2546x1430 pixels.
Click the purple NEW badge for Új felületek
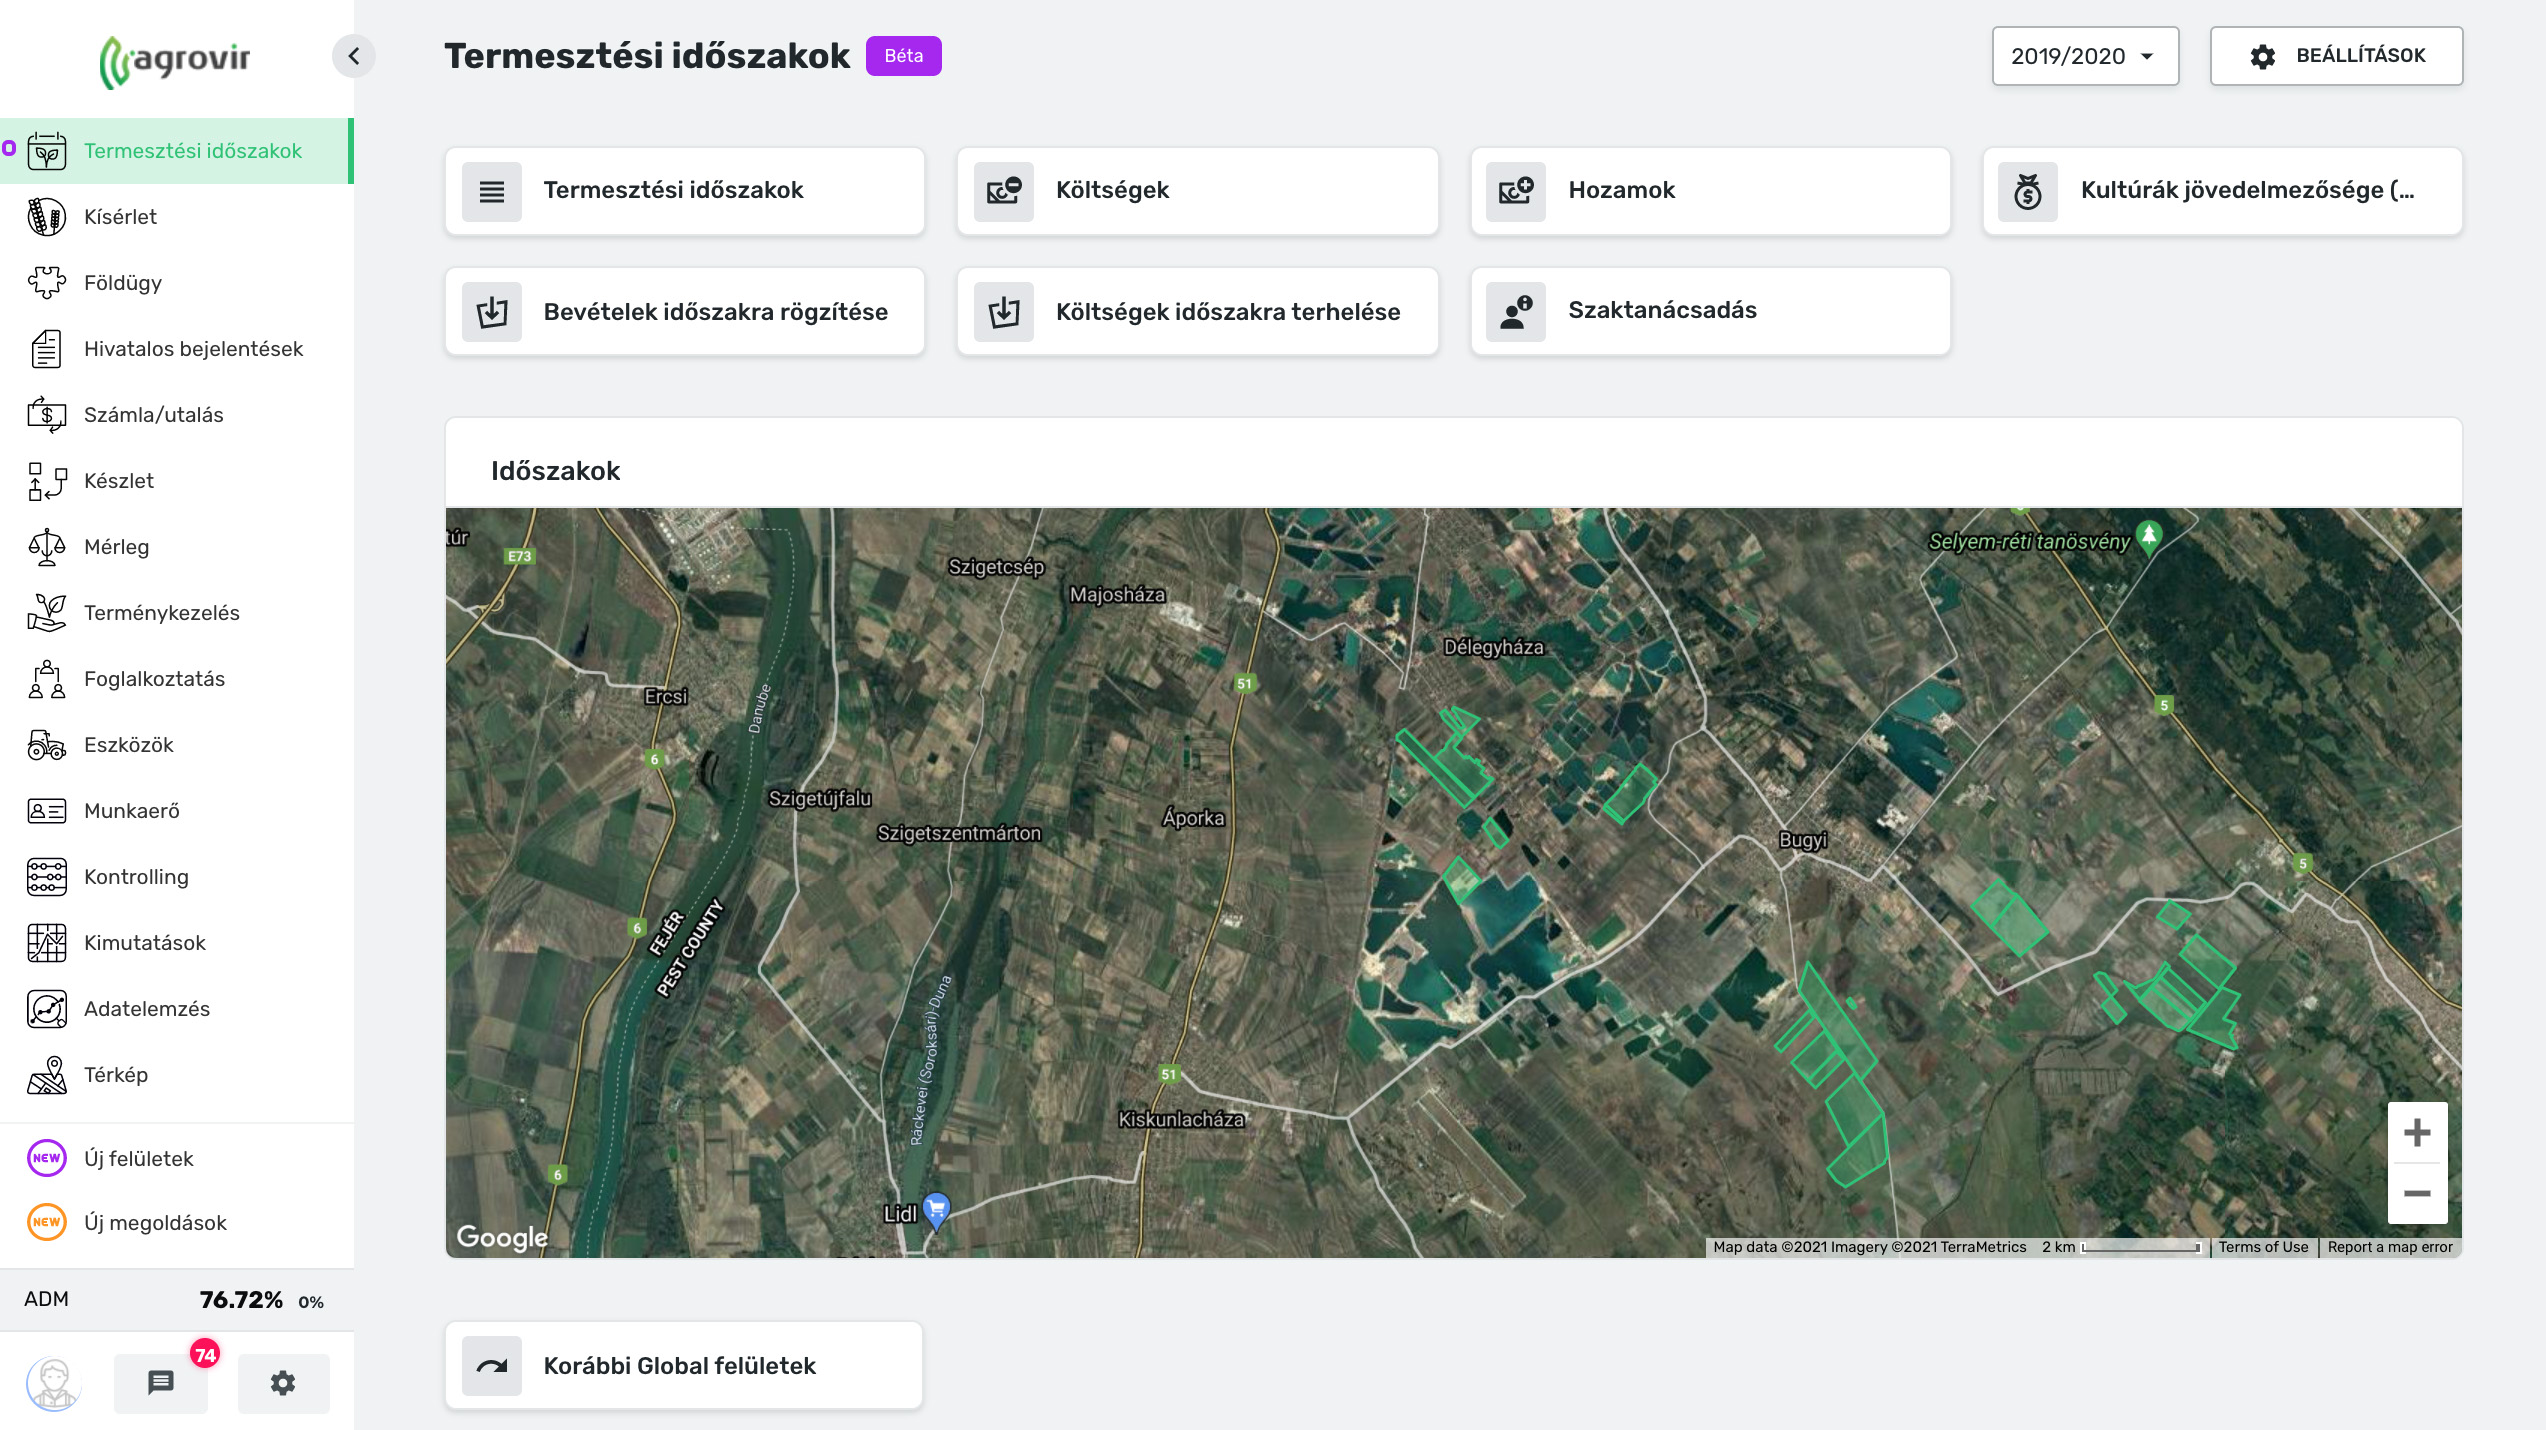[47, 1158]
